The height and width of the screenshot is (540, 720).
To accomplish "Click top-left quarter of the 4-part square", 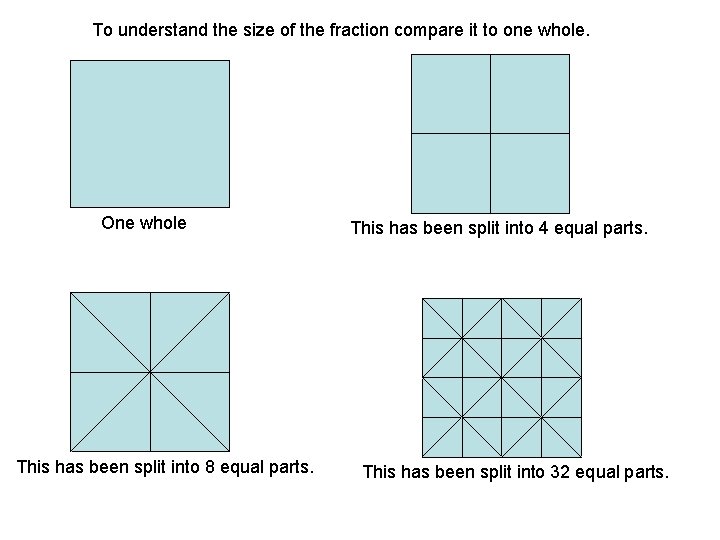I will (x=451, y=93).
